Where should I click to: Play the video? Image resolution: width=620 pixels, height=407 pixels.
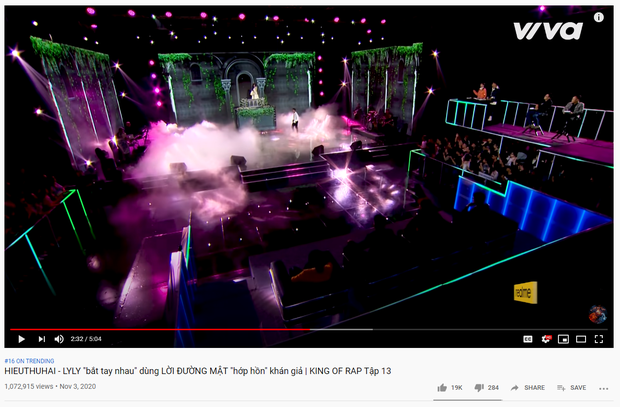pos(21,339)
